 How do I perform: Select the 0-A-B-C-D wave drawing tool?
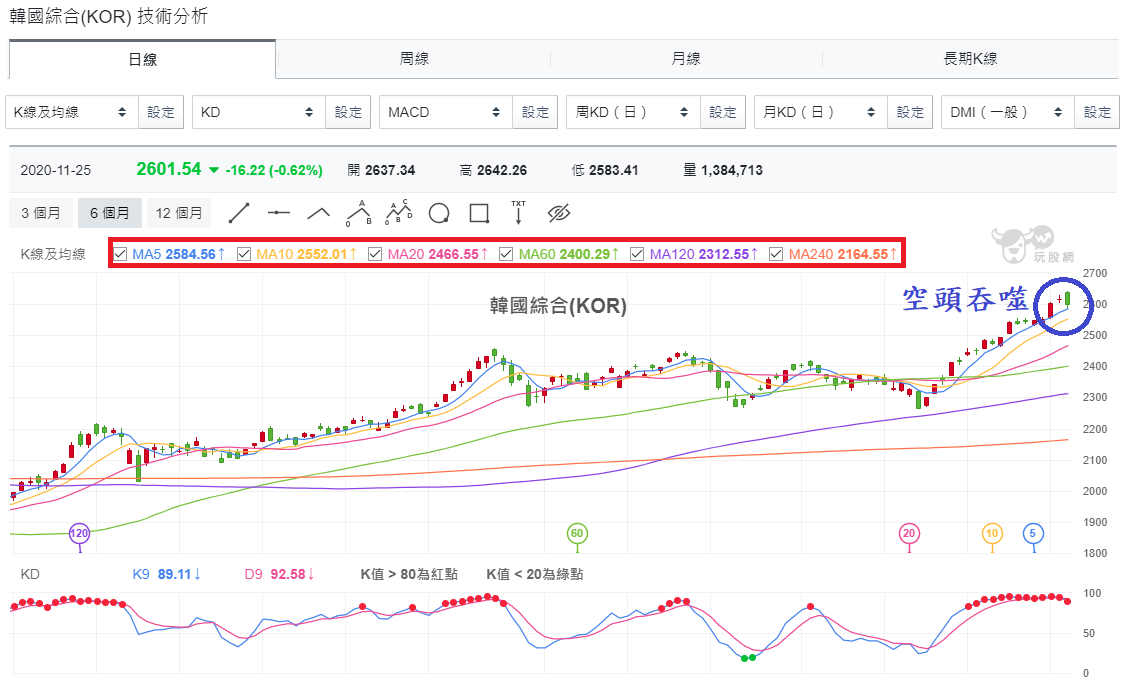point(399,213)
